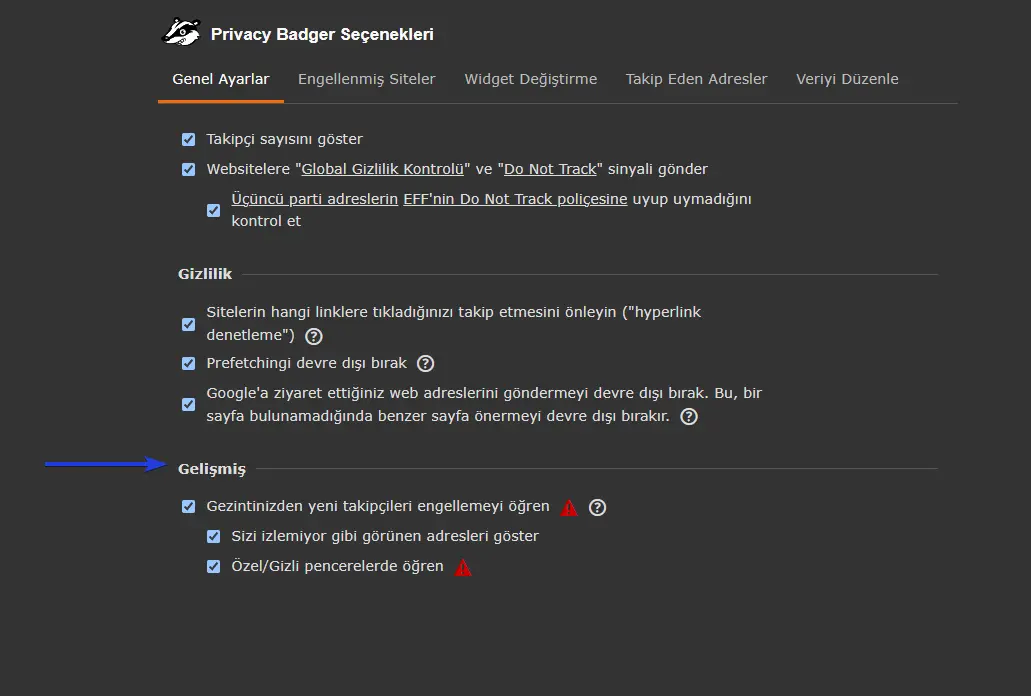Go to Takip Eden Adresler tab

[x=696, y=80]
